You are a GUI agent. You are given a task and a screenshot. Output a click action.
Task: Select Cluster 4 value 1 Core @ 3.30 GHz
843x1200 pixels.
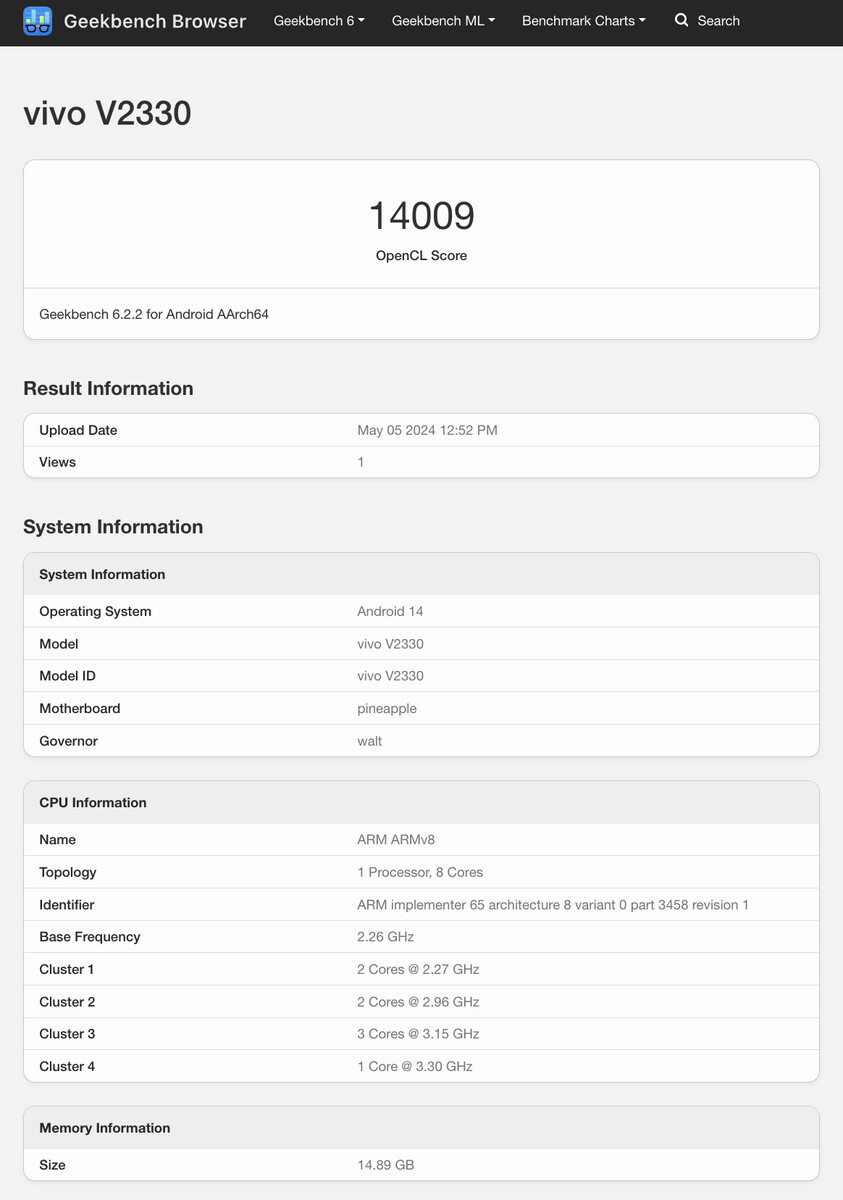click(415, 1066)
